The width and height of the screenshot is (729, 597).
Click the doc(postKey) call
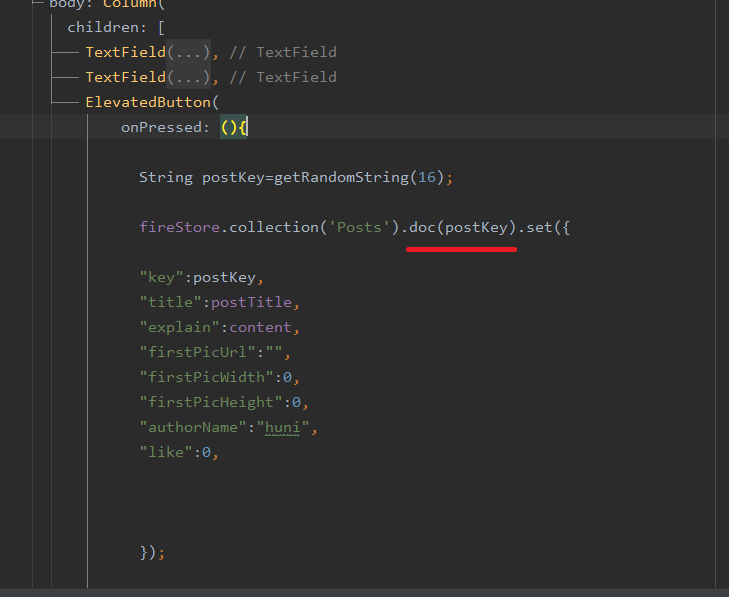(463, 227)
